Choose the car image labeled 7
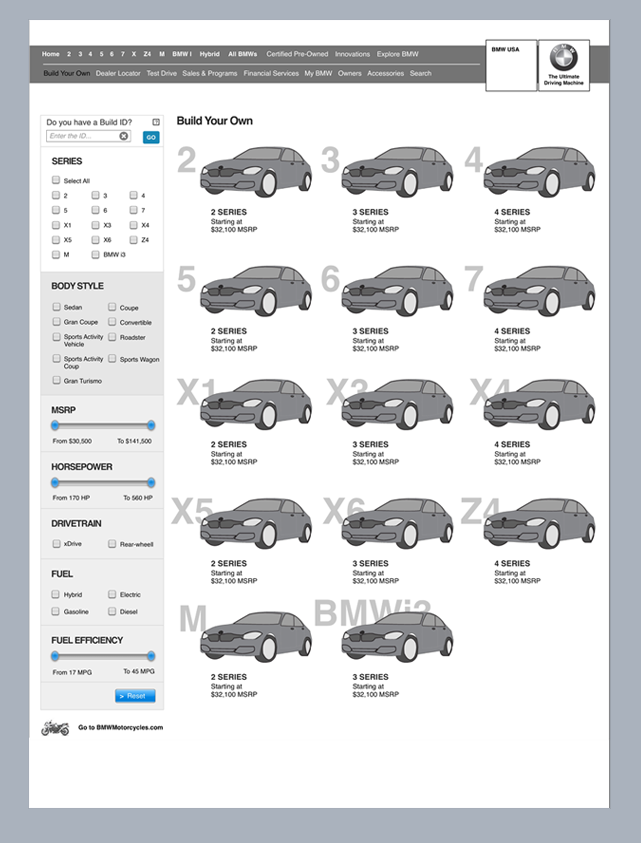641x843 pixels. click(539, 290)
